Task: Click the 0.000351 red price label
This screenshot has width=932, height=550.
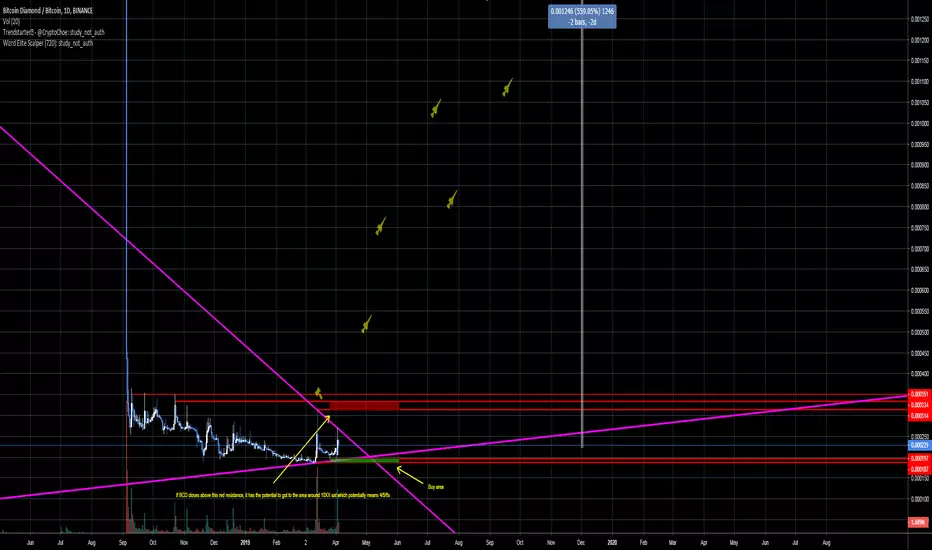Action: click(920, 394)
